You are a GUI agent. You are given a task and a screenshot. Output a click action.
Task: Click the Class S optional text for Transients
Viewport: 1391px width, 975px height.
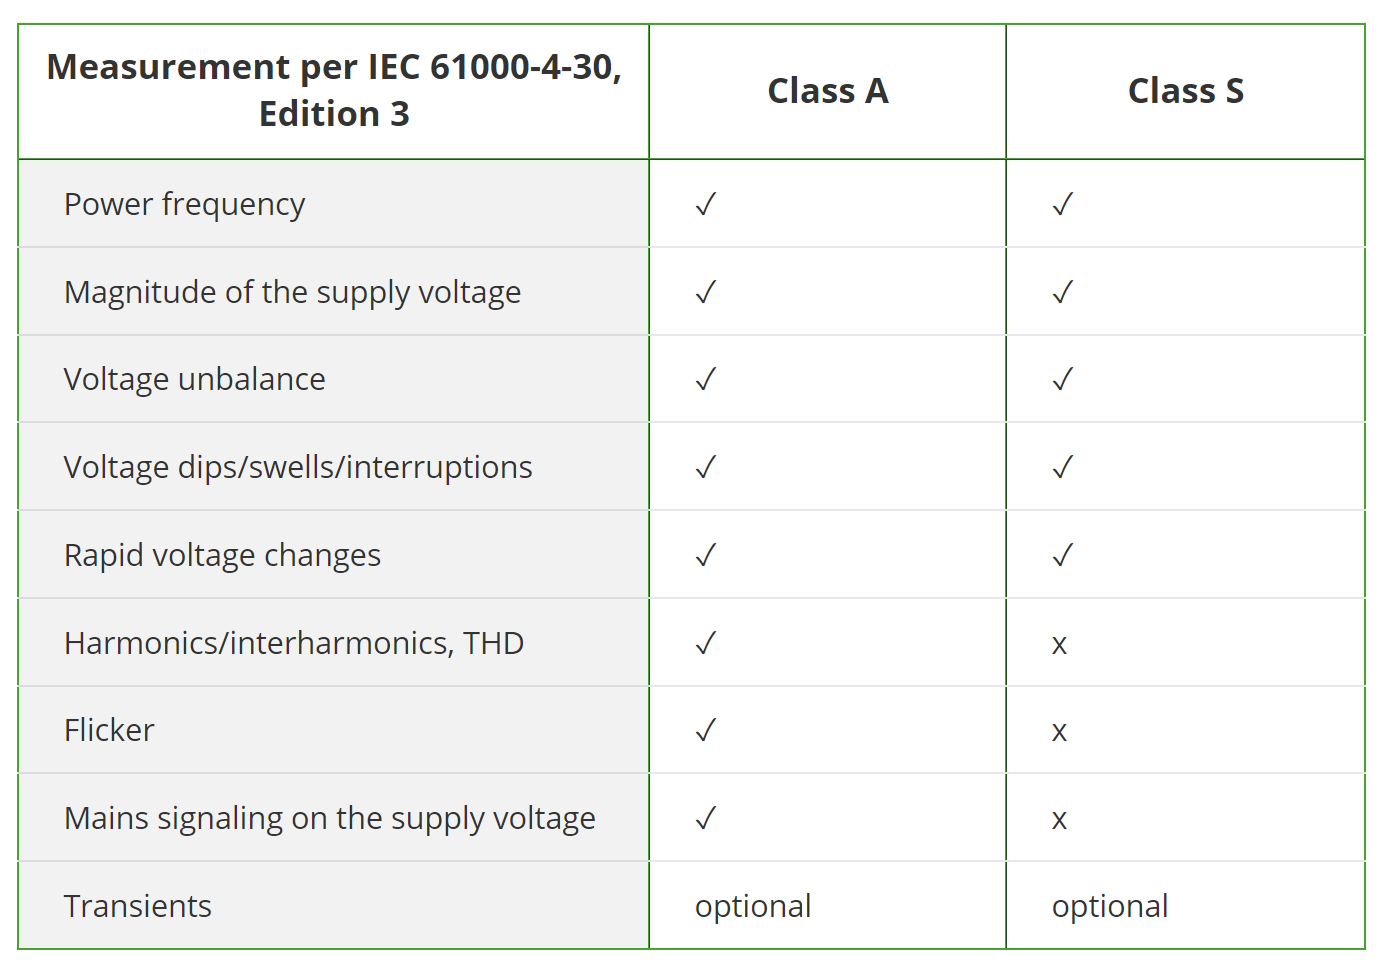point(1109,906)
